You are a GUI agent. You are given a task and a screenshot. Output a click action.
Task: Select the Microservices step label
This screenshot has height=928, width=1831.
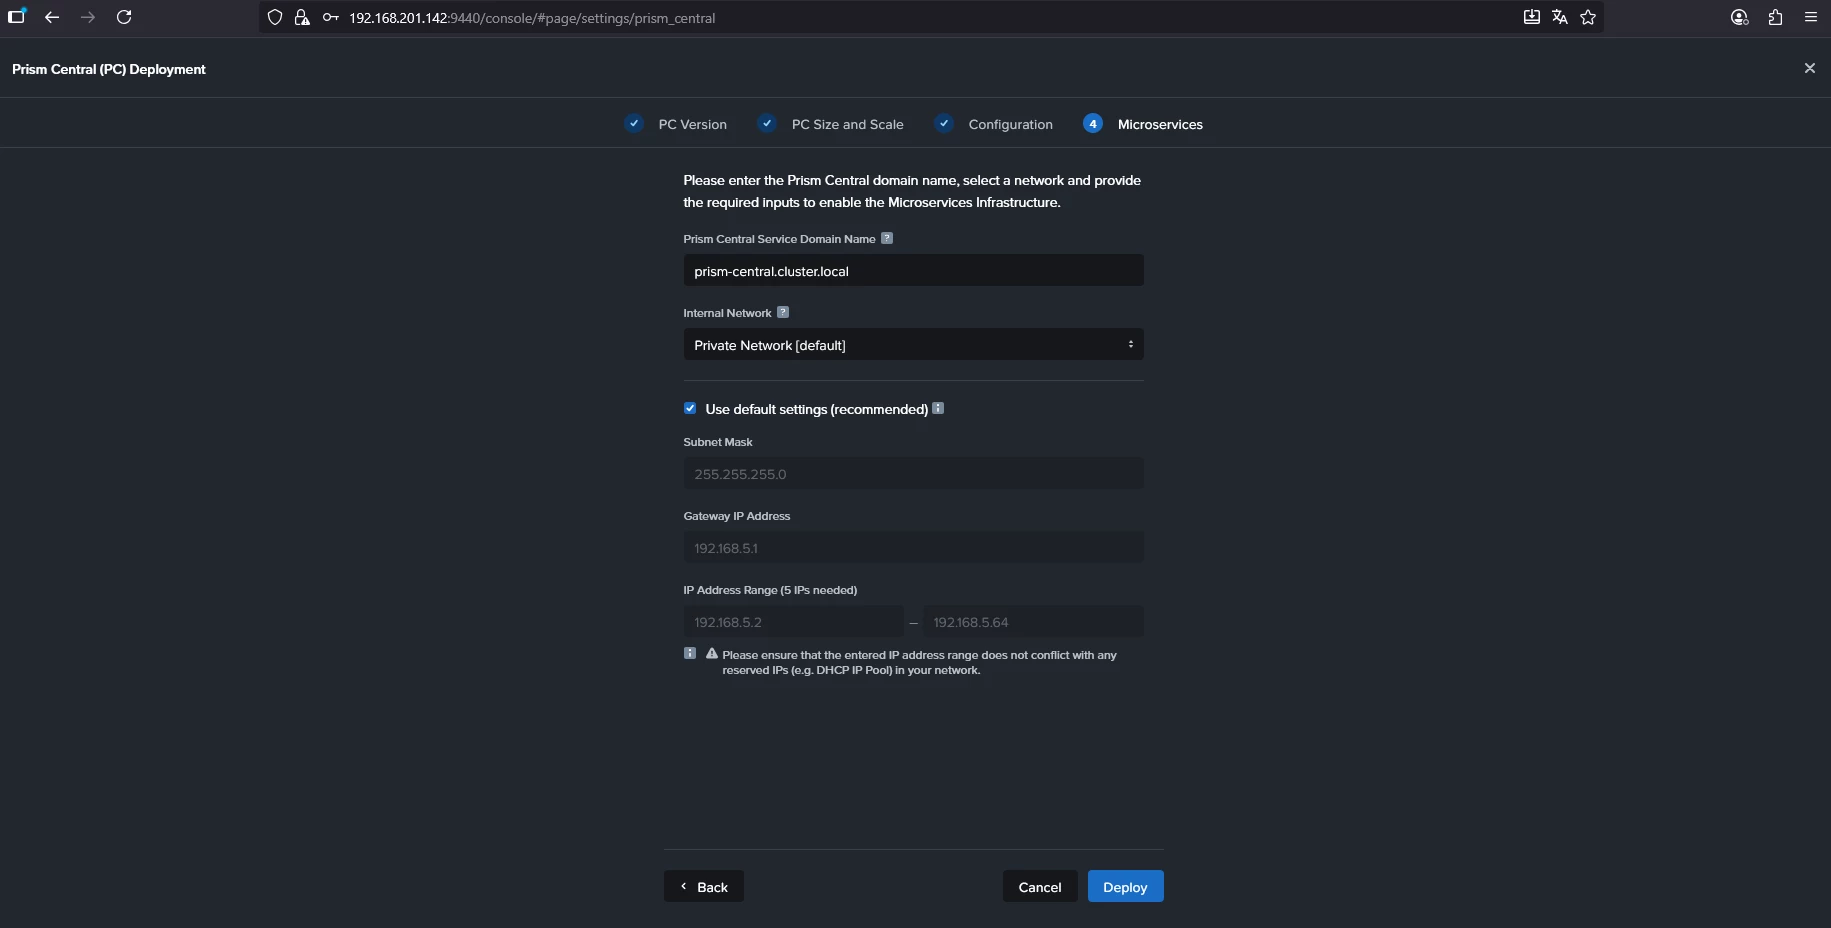(1160, 124)
